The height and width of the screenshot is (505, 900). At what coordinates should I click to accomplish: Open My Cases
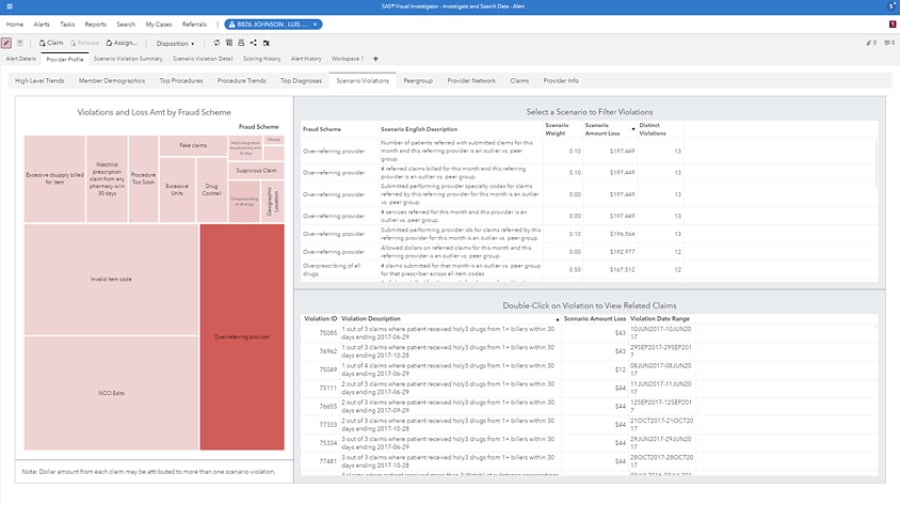[x=158, y=24]
